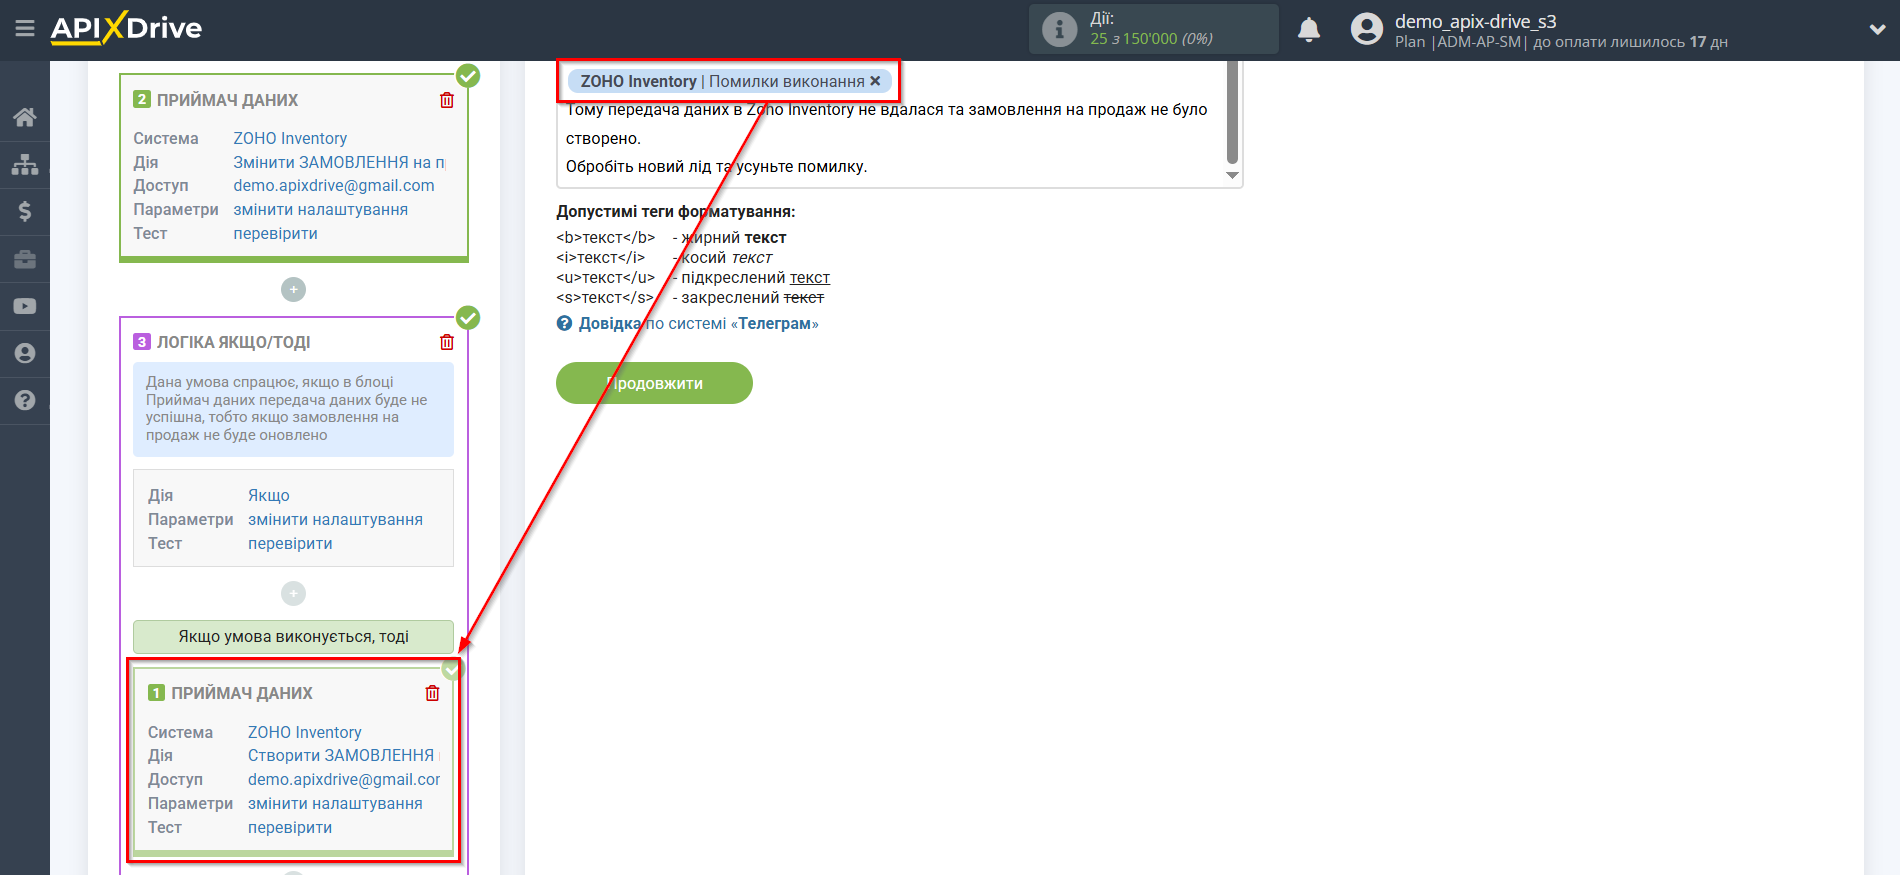Open the profile icon in sidebar

coord(25,353)
